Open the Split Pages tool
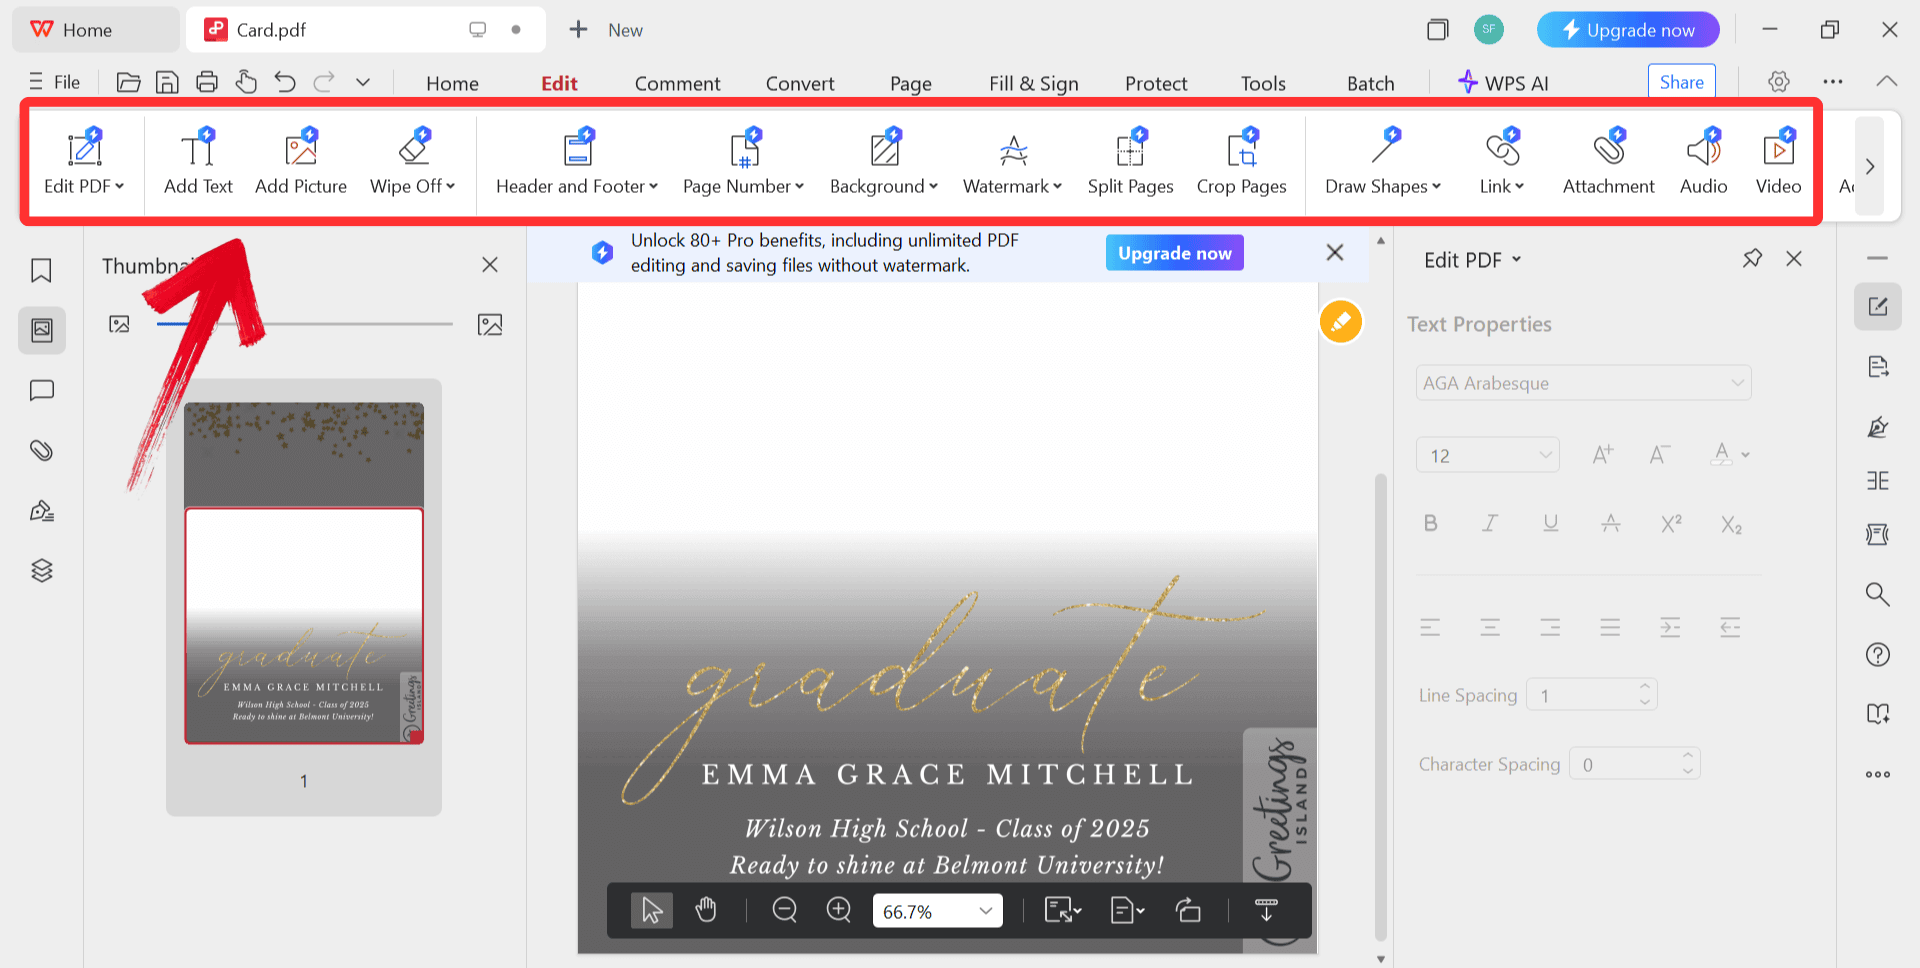1920x968 pixels. 1130,162
